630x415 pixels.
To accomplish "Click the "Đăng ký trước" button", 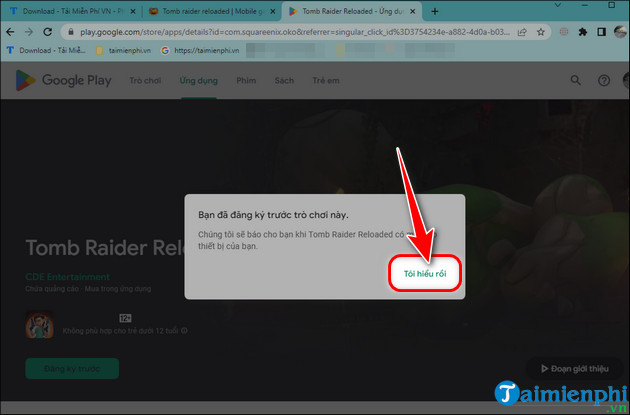I will (x=71, y=368).
